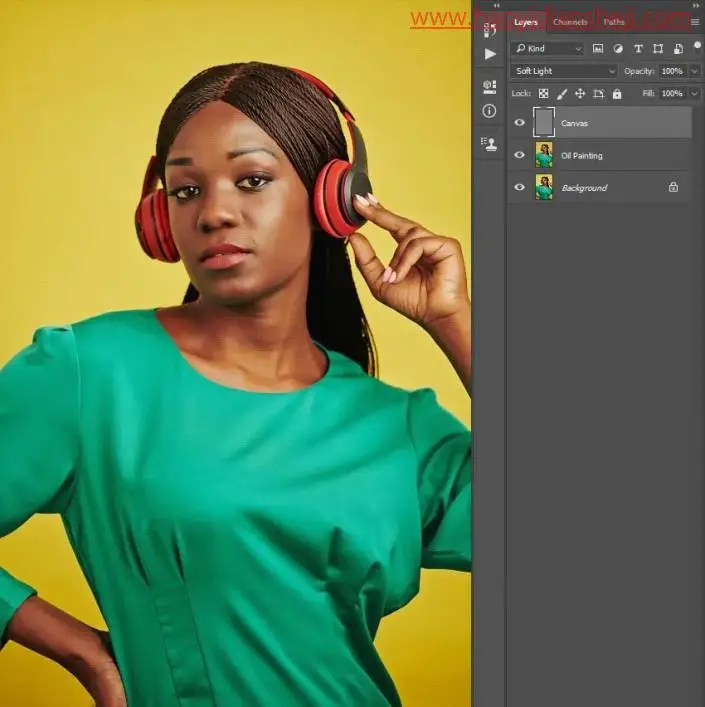Viewport: 705px width, 707px height.
Task: Click the Opacity 100% value field
Action: [x=673, y=71]
